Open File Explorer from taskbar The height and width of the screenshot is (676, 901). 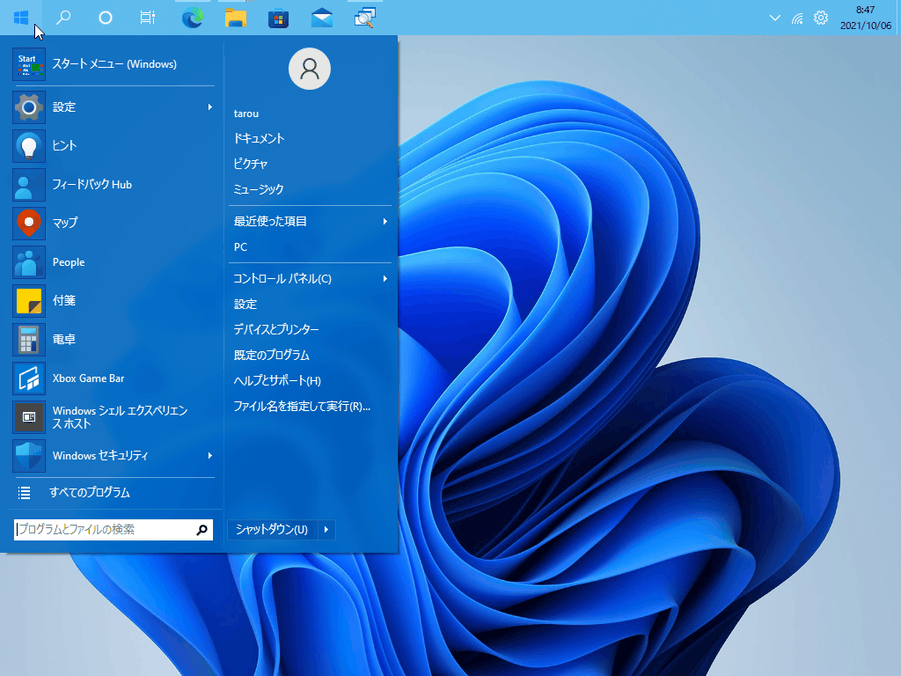(236, 18)
